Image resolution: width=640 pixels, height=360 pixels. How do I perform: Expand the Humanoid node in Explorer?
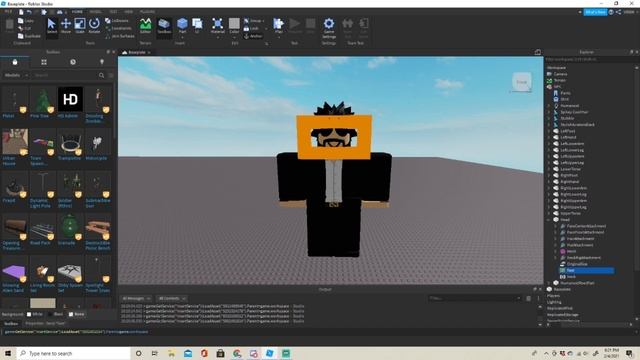click(549, 106)
